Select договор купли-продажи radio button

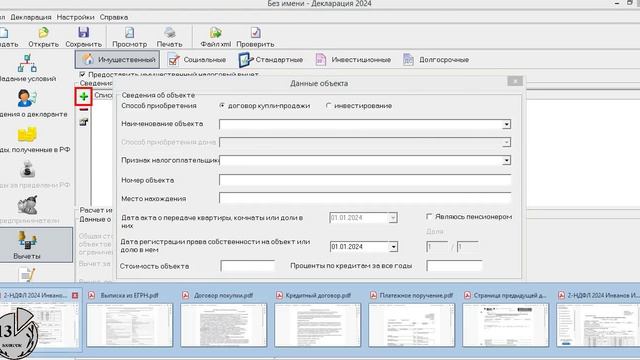(x=222, y=106)
